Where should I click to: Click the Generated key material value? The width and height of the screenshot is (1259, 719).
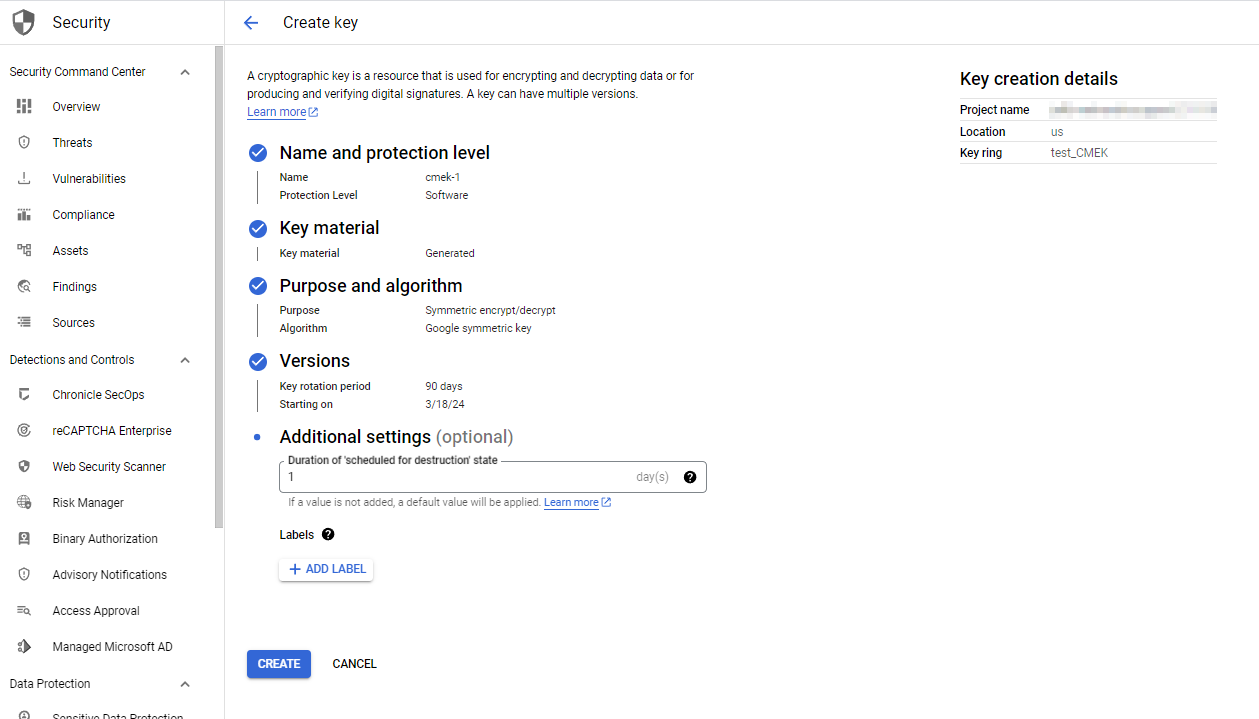point(450,253)
